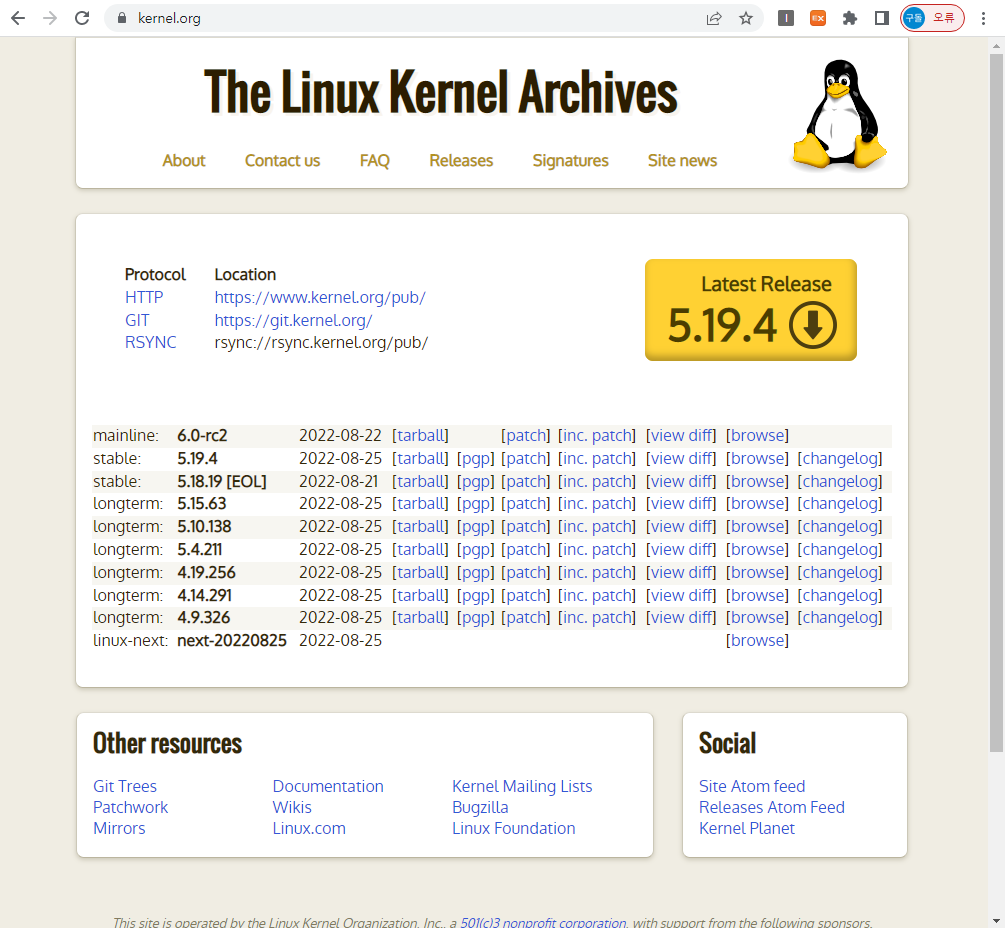Open Linux.com link

[309, 829]
